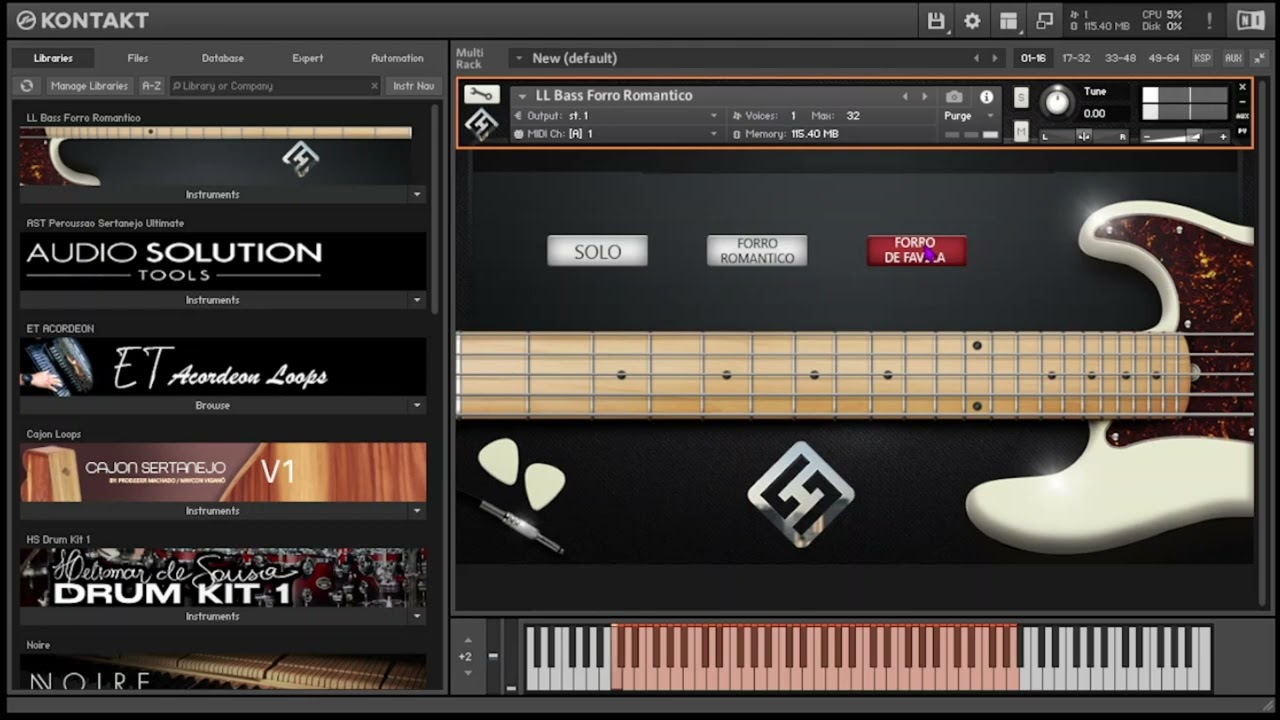Take a snapshot with the camera icon
Screen dimensions: 1280x720
954,97
